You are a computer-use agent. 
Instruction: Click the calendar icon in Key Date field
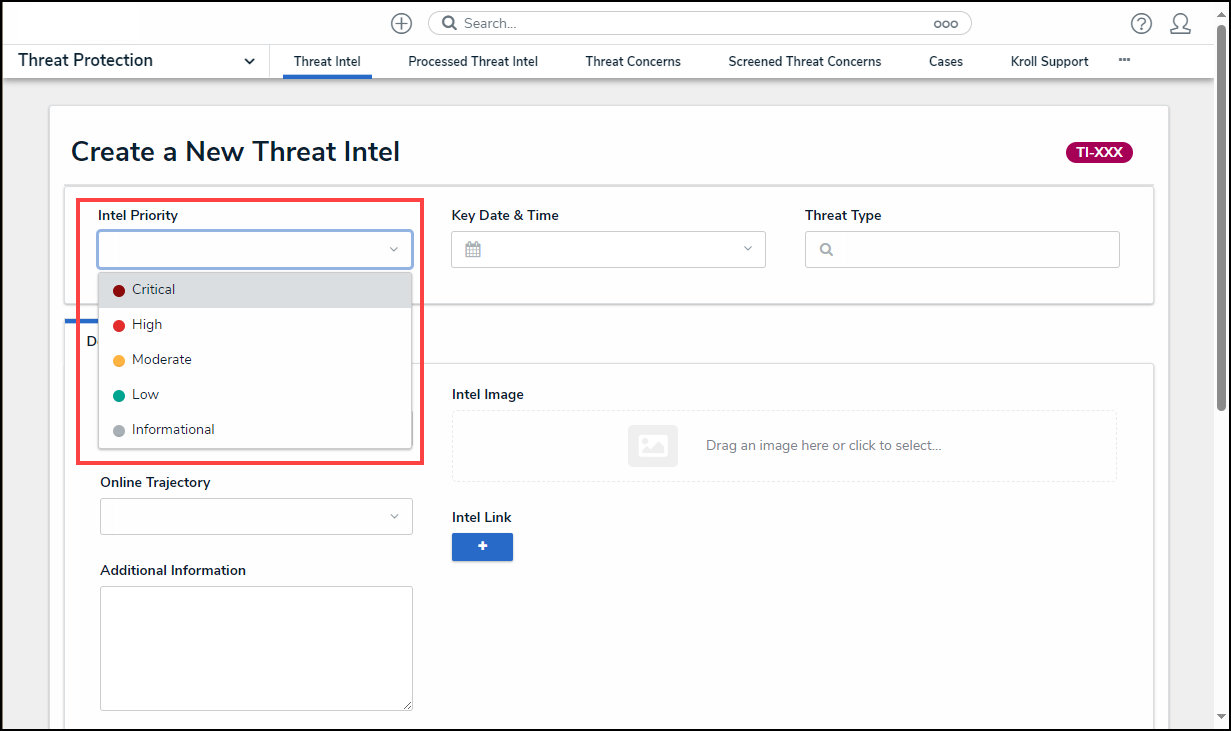coord(473,249)
